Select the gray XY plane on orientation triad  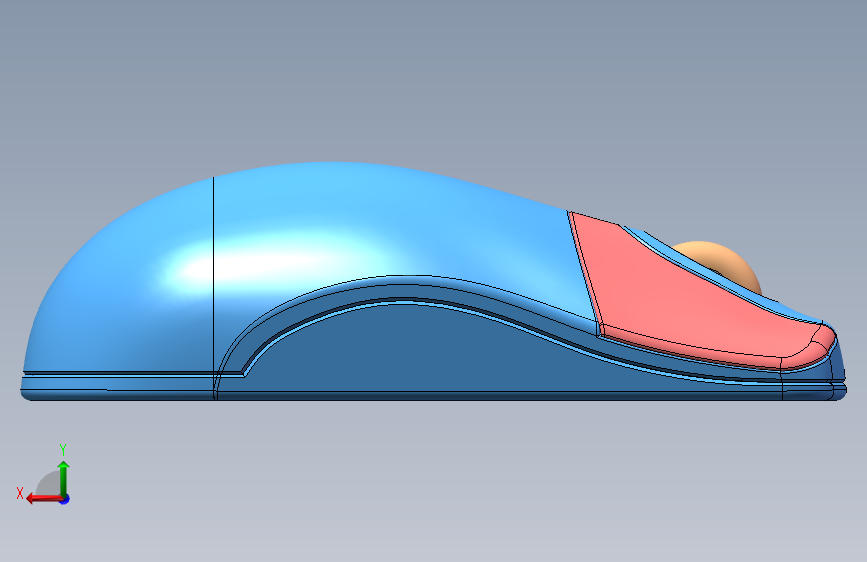48,485
